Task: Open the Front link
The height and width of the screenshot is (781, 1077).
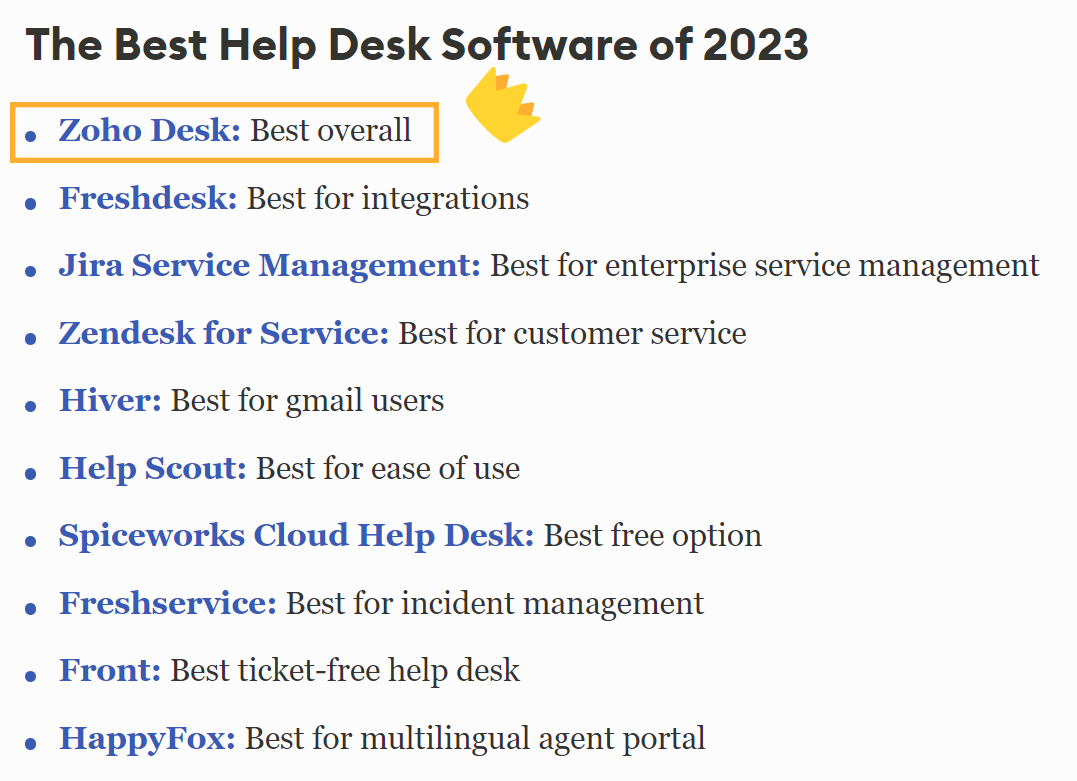Action: 109,671
